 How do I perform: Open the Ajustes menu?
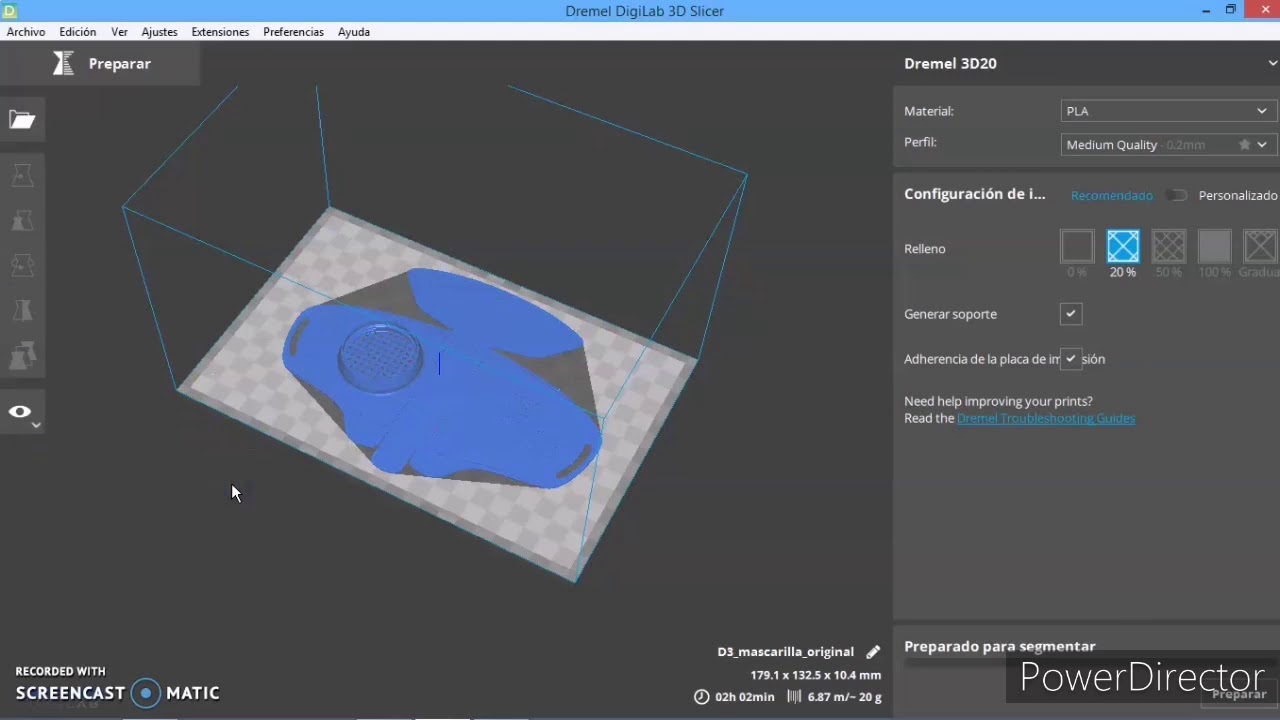[x=159, y=32]
